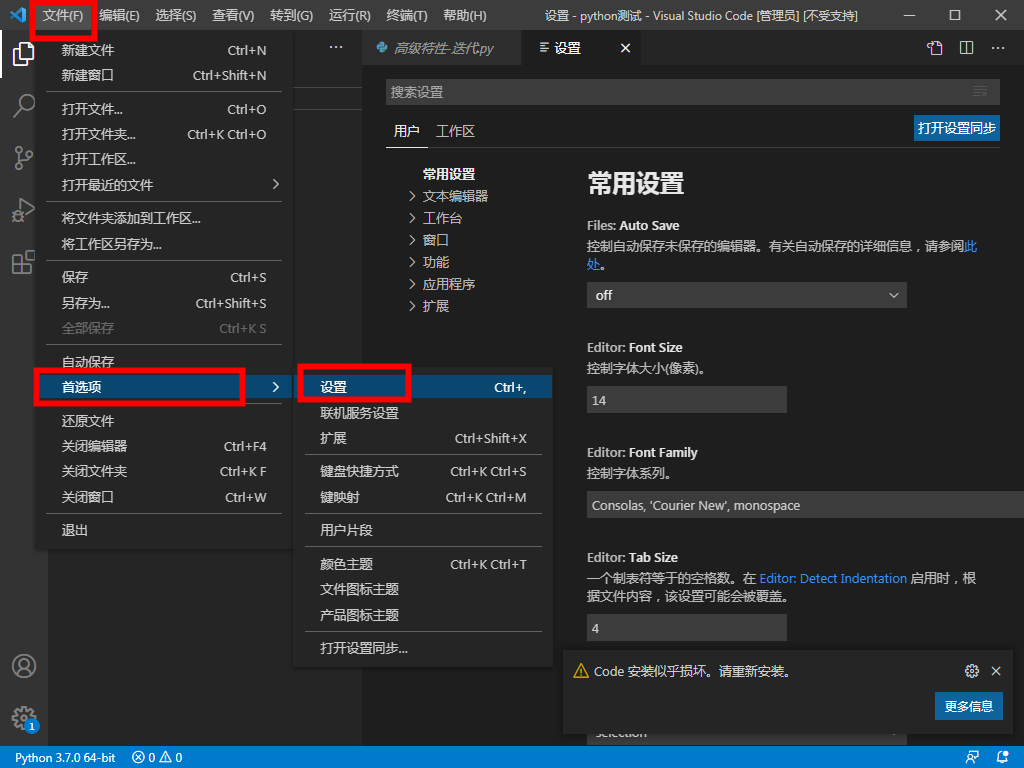Open the Extensions view in activity bar
Screen dimensions: 1024x768
pyautogui.click(x=24, y=262)
